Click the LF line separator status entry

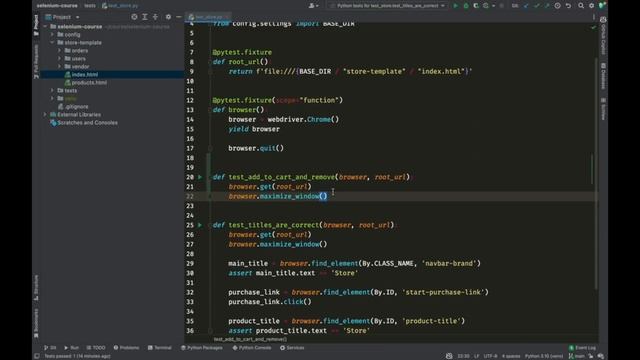(x=476, y=356)
